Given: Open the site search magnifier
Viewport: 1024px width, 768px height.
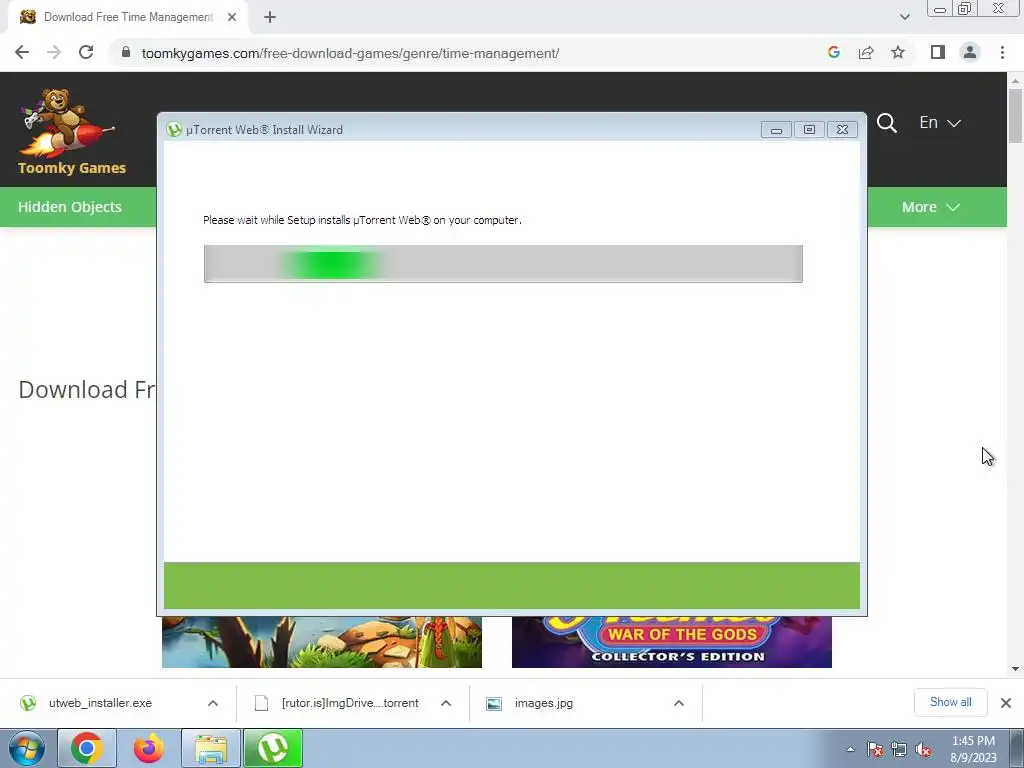Looking at the screenshot, I should pyautogui.click(x=886, y=123).
